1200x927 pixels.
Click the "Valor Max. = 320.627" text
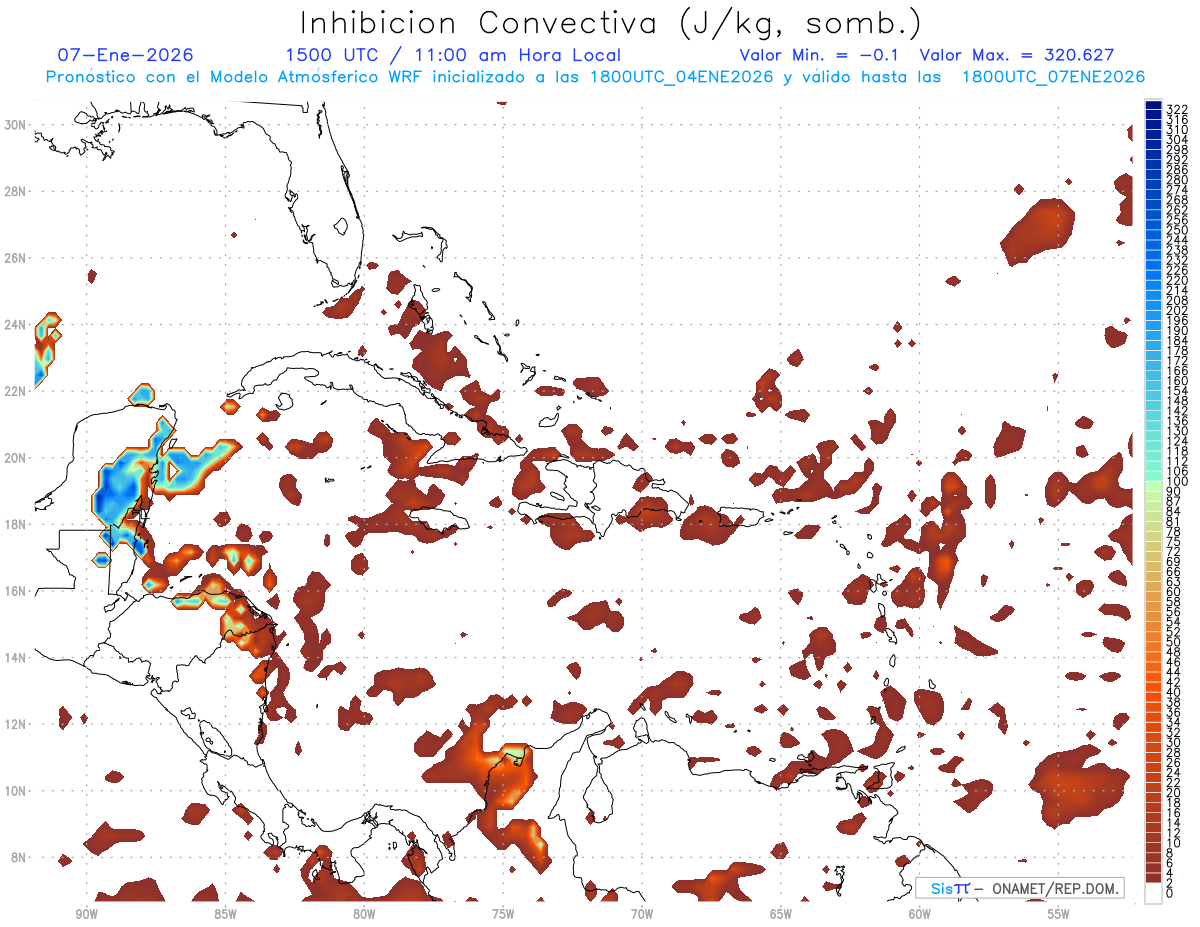click(x=1017, y=55)
